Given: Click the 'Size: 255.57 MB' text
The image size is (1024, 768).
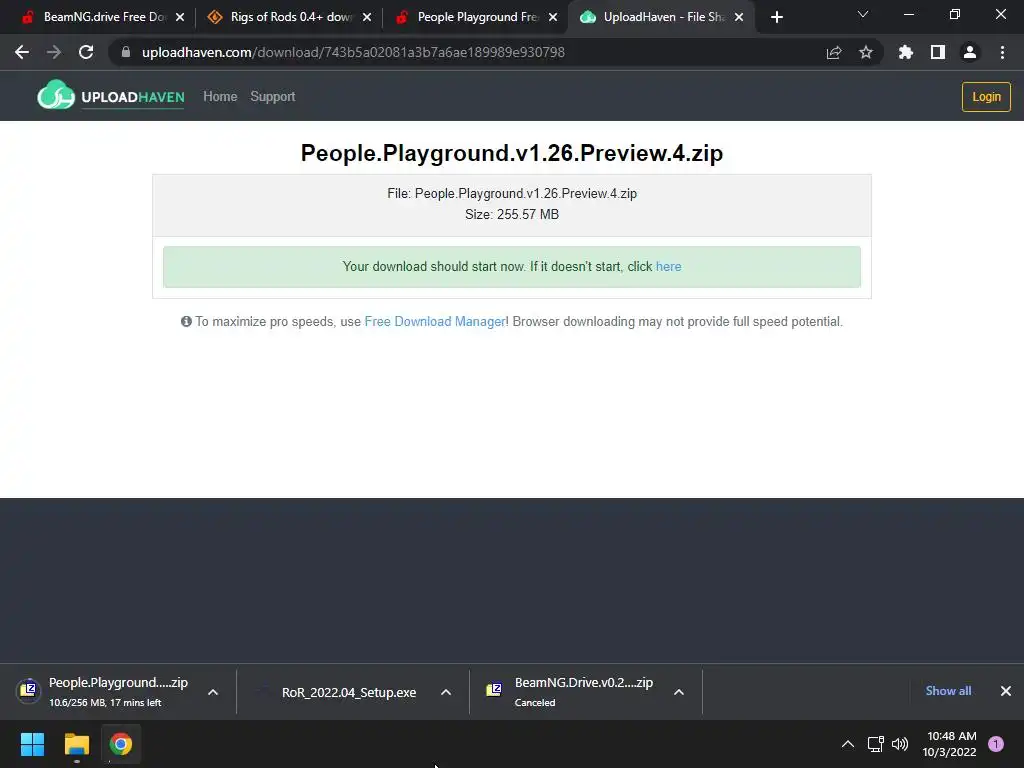Looking at the screenshot, I should (x=512, y=214).
